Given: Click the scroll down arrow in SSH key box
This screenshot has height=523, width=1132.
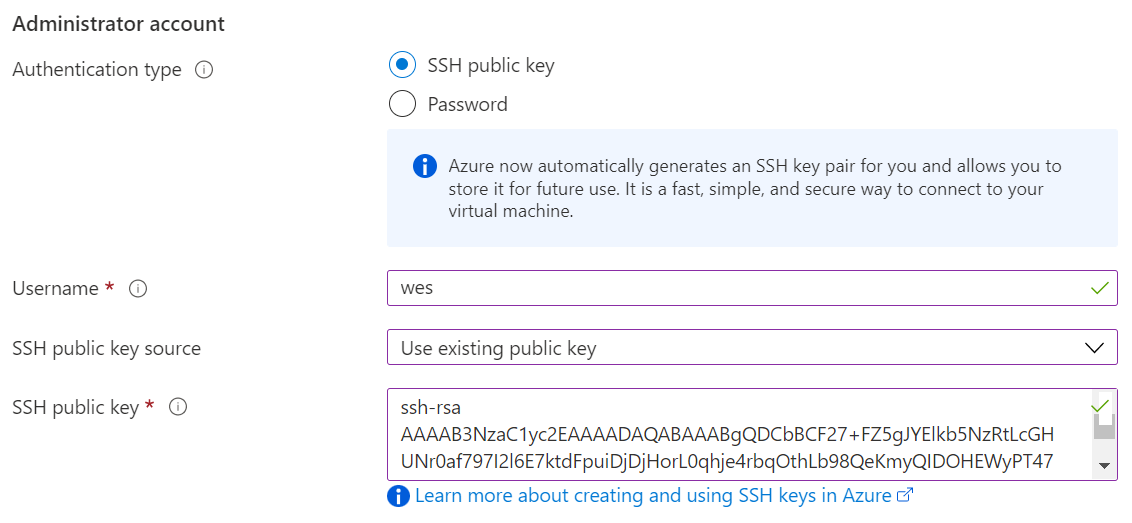Looking at the screenshot, I should [x=1104, y=466].
